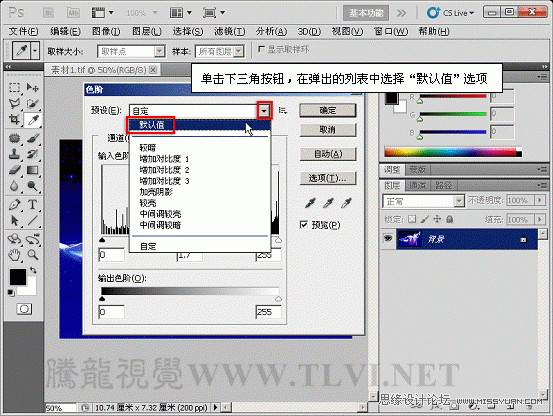Open 取样大小 sample size dropdown
The height and width of the screenshot is (416, 553).
click(x=159, y=51)
